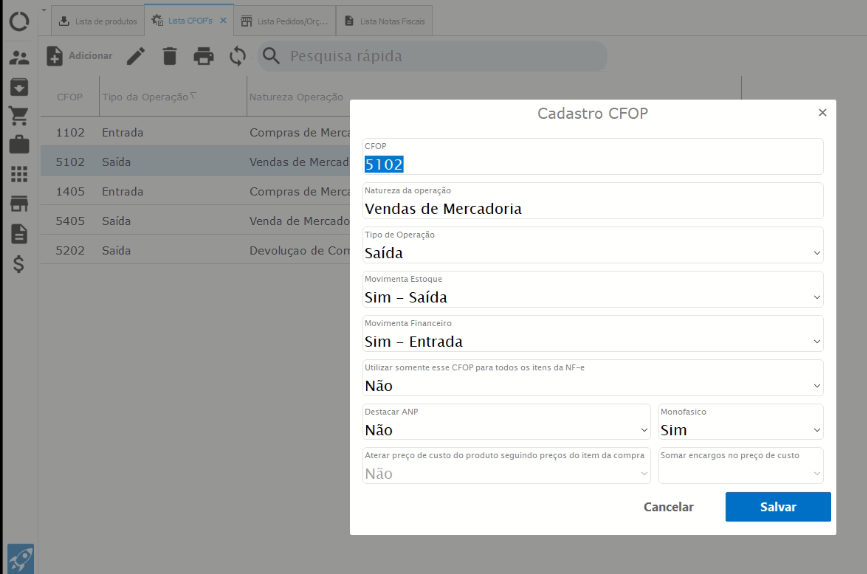Open the Movimenta Financeiro dropdown
867x574 pixels.
pyautogui.click(x=593, y=341)
